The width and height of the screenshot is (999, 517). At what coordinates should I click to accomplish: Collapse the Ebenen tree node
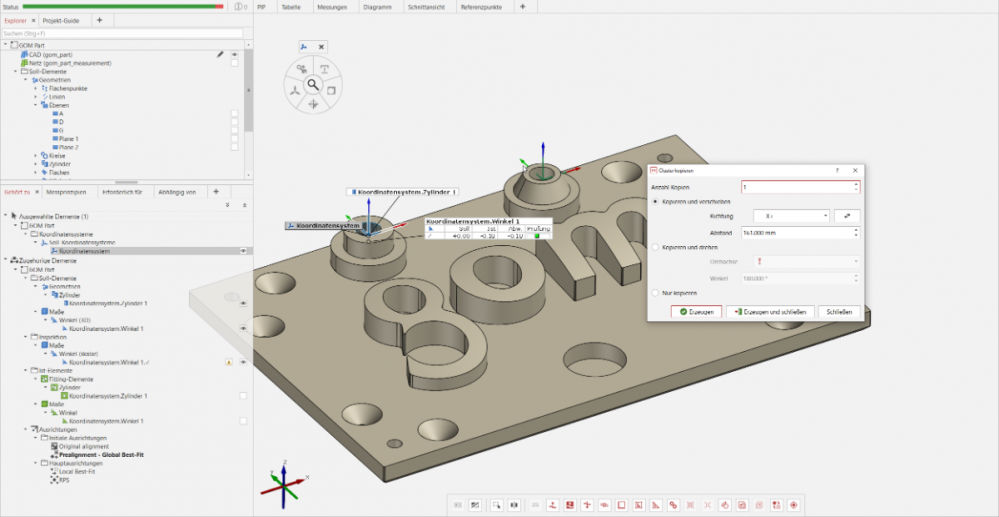[x=36, y=105]
